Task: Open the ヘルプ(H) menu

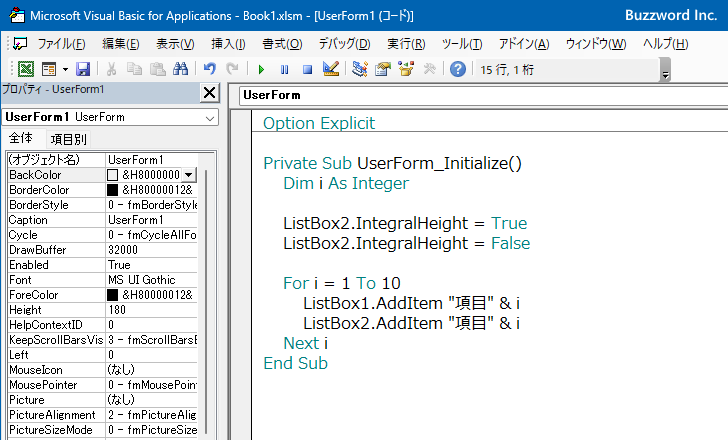Action: 666,44
